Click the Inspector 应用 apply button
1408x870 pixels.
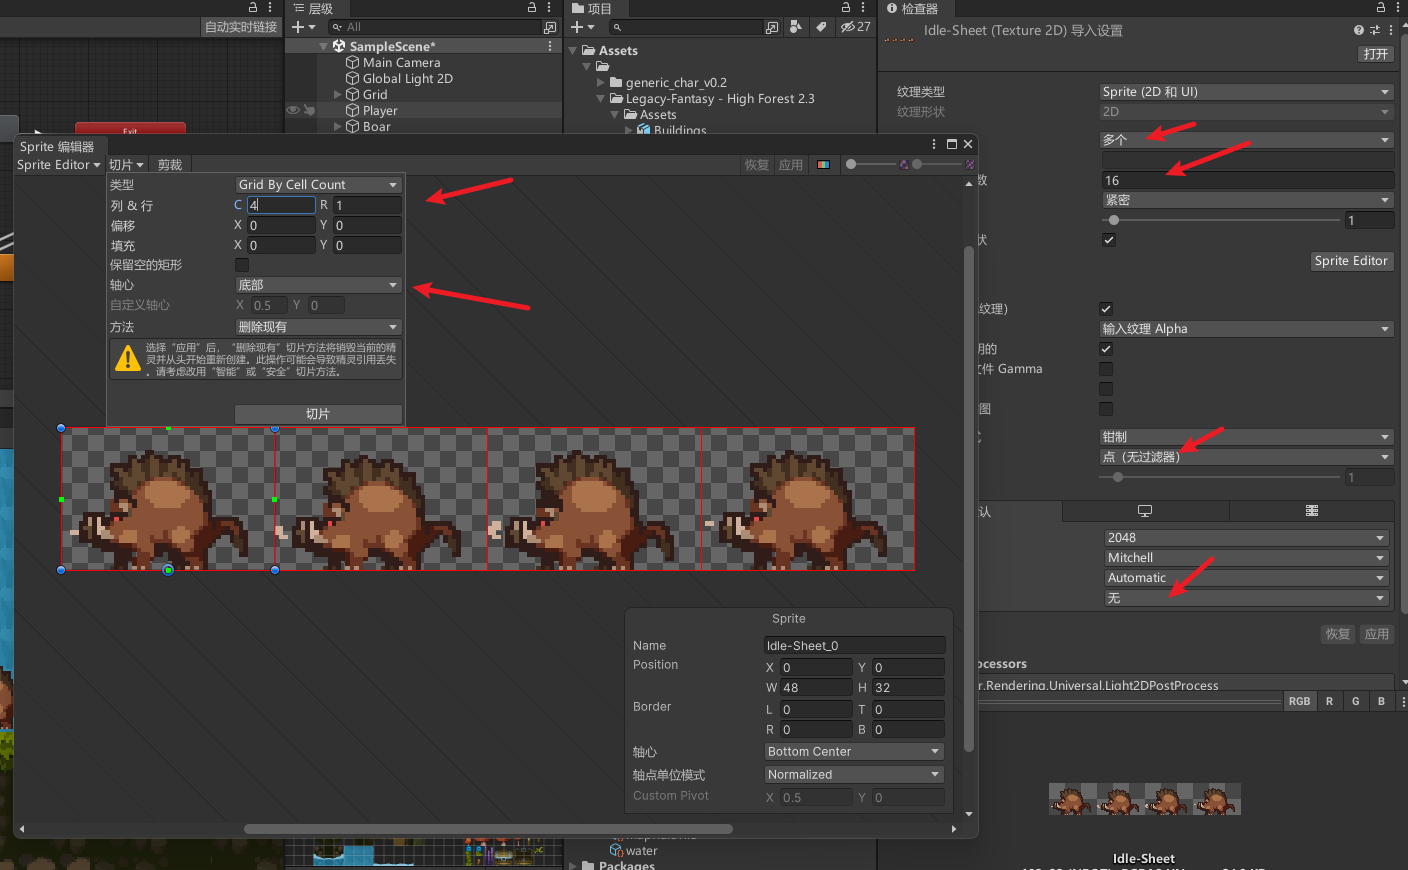tap(1377, 634)
